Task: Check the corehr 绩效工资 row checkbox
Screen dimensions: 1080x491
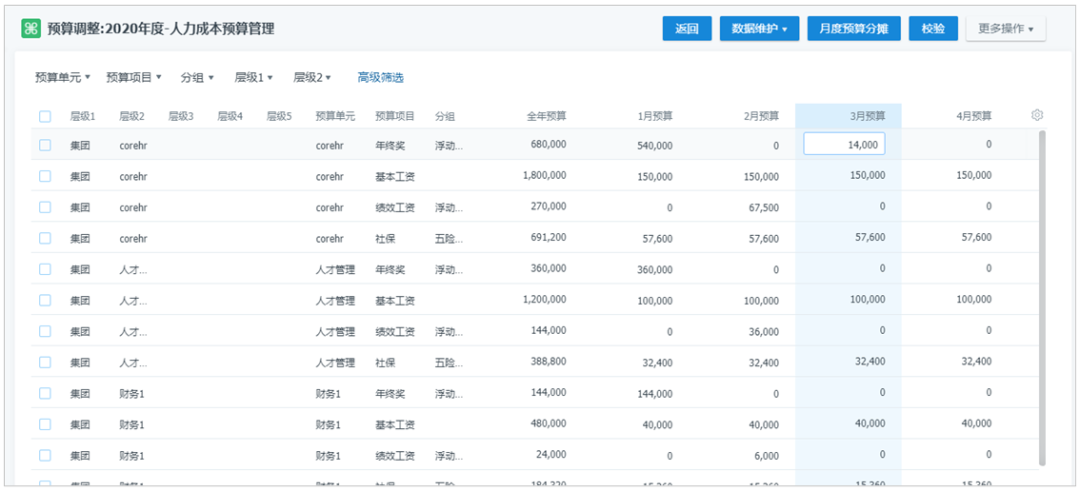Action: [45, 207]
